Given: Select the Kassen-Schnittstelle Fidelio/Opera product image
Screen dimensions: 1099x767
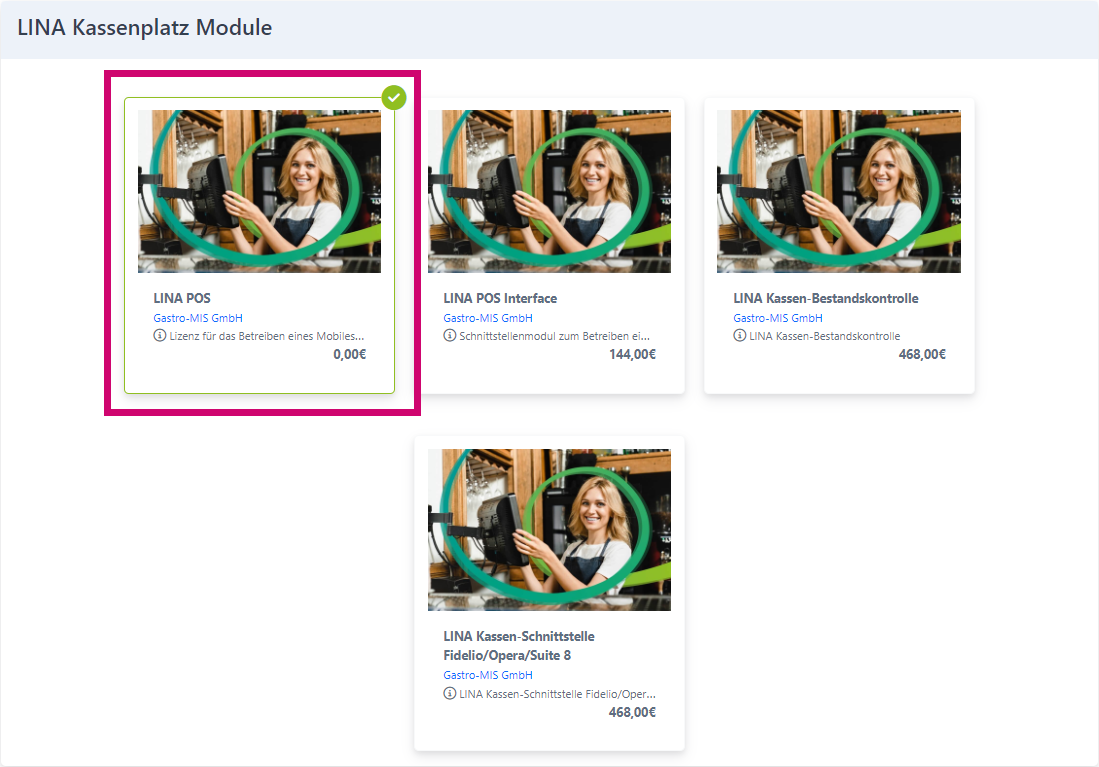Looking at the screenshot, I should pos(550,530).
